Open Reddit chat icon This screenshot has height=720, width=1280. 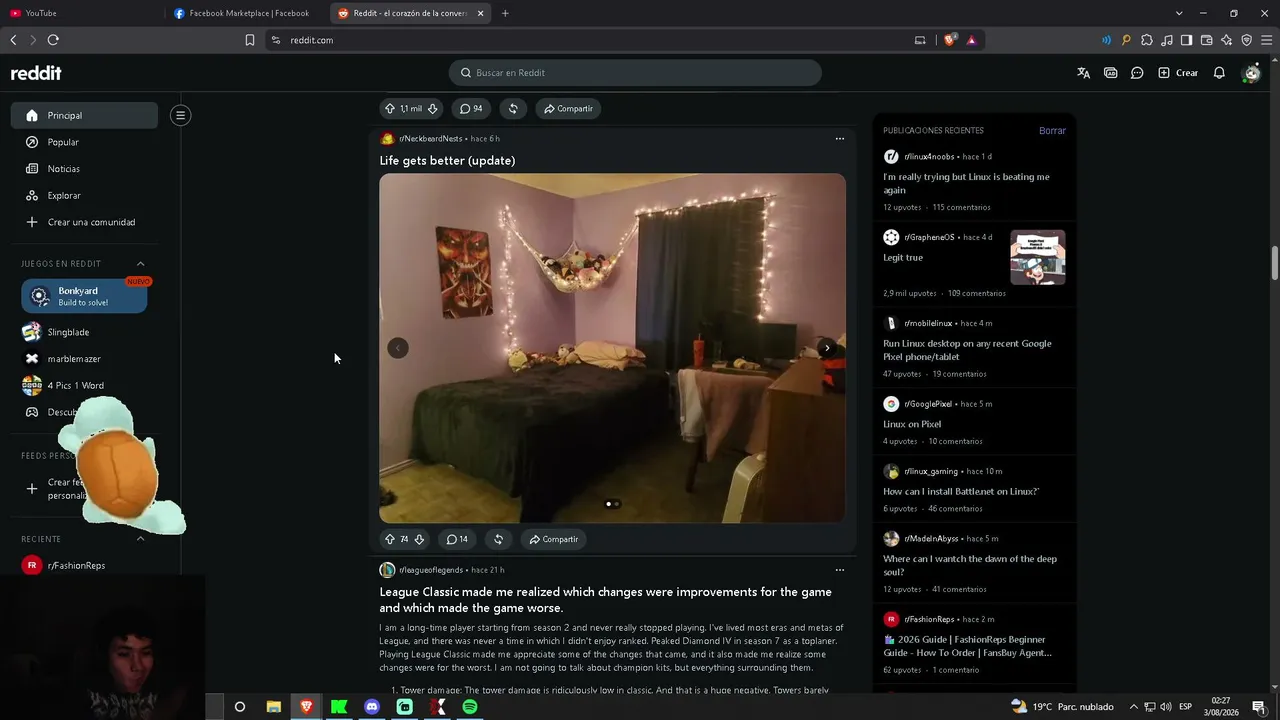click(1137, 73)
